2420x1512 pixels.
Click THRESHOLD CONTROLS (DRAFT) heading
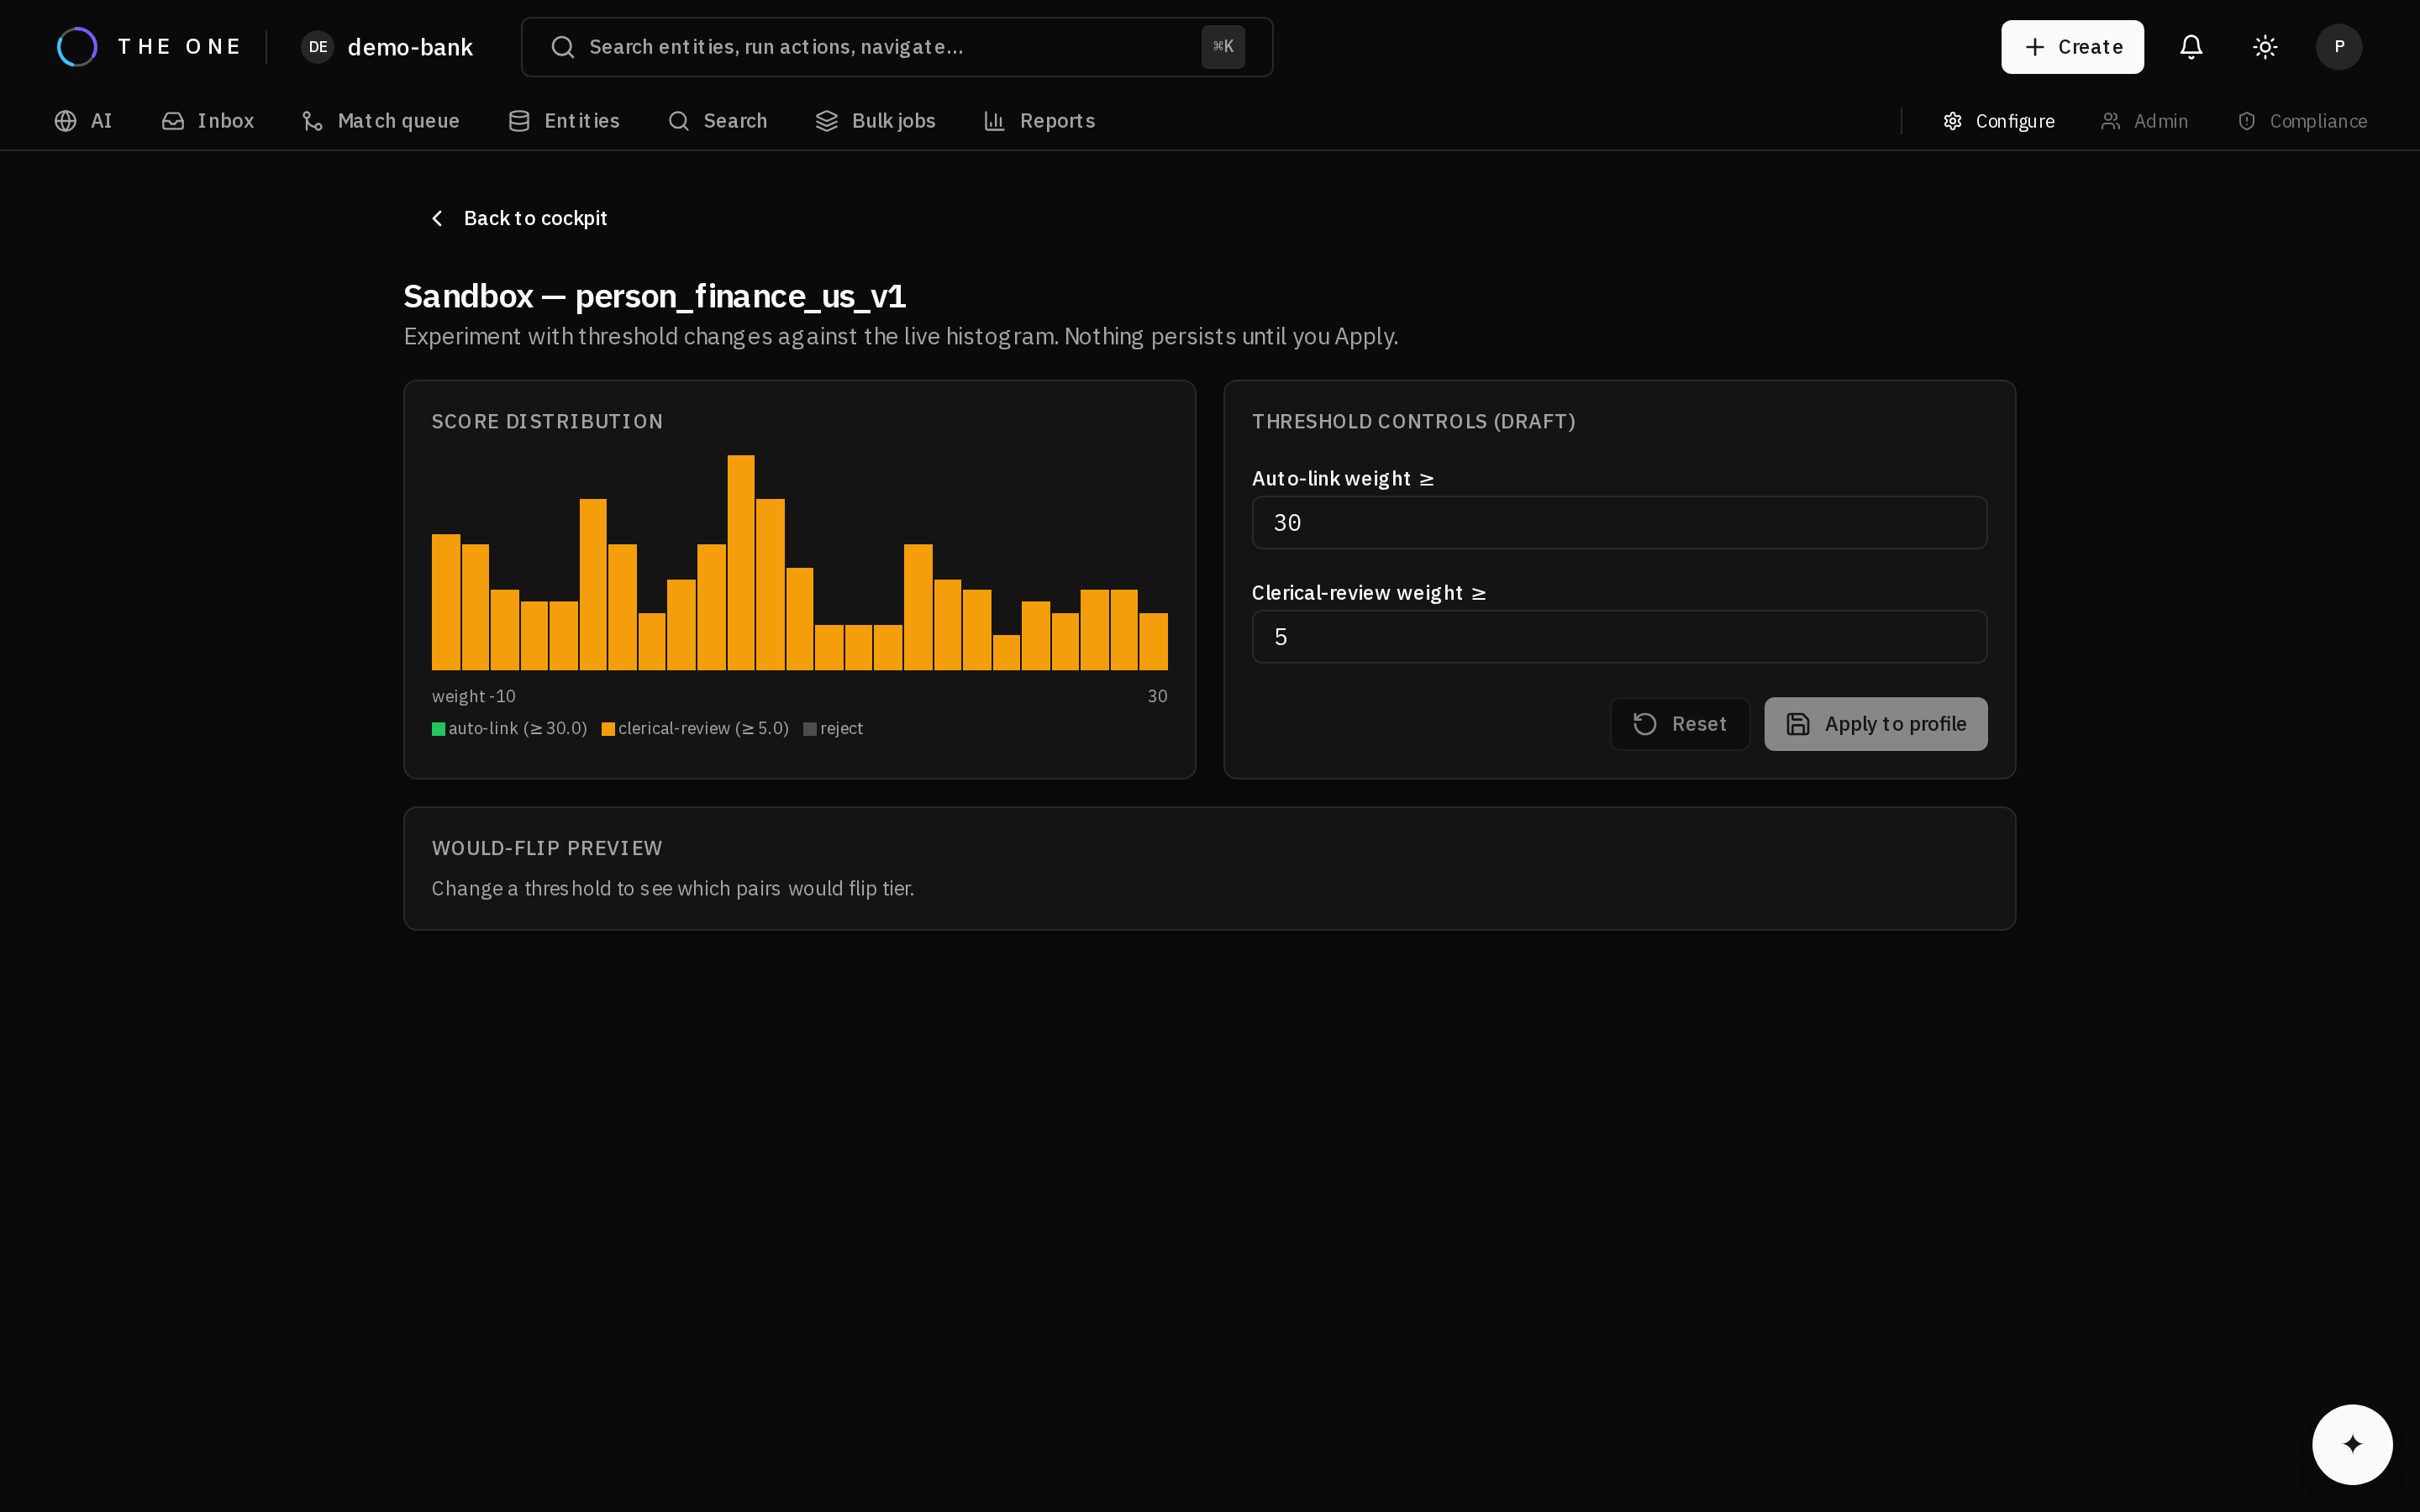(x=1413, y=422)
